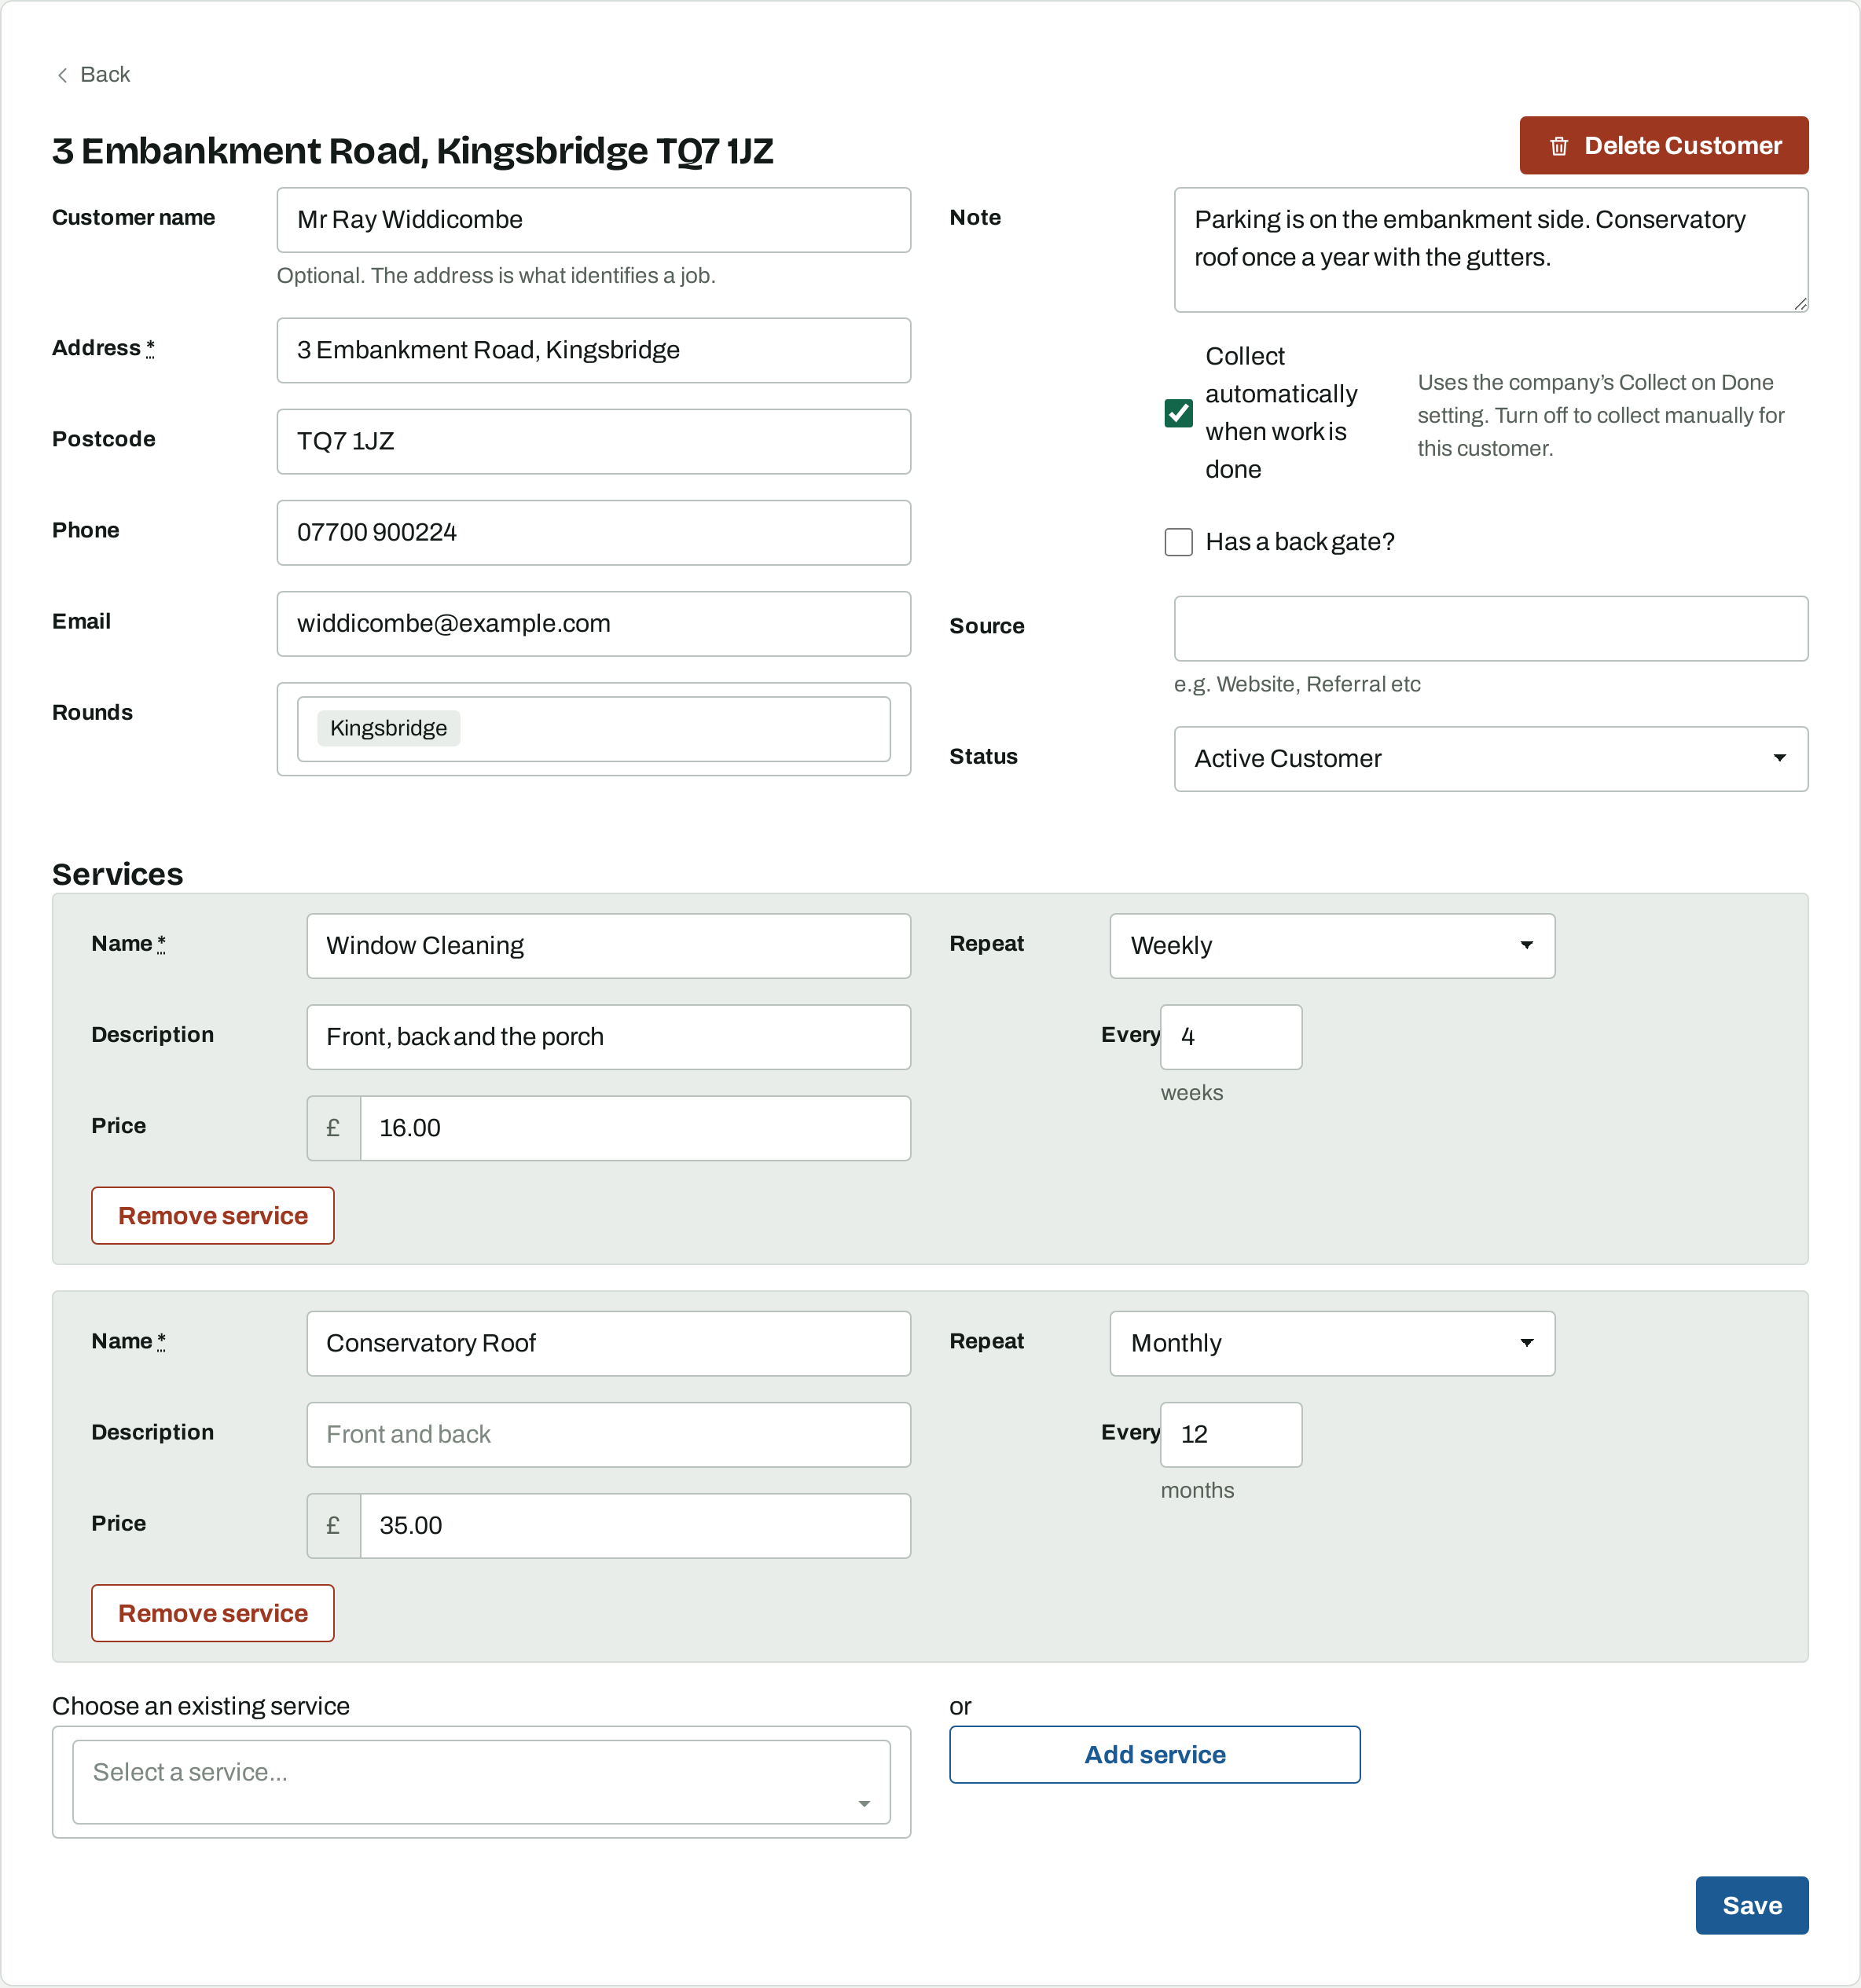The height and width of the screenshot is (1988, 1861).
Task: Remove the Window Cleaning service
Action: pos(212,1215)
